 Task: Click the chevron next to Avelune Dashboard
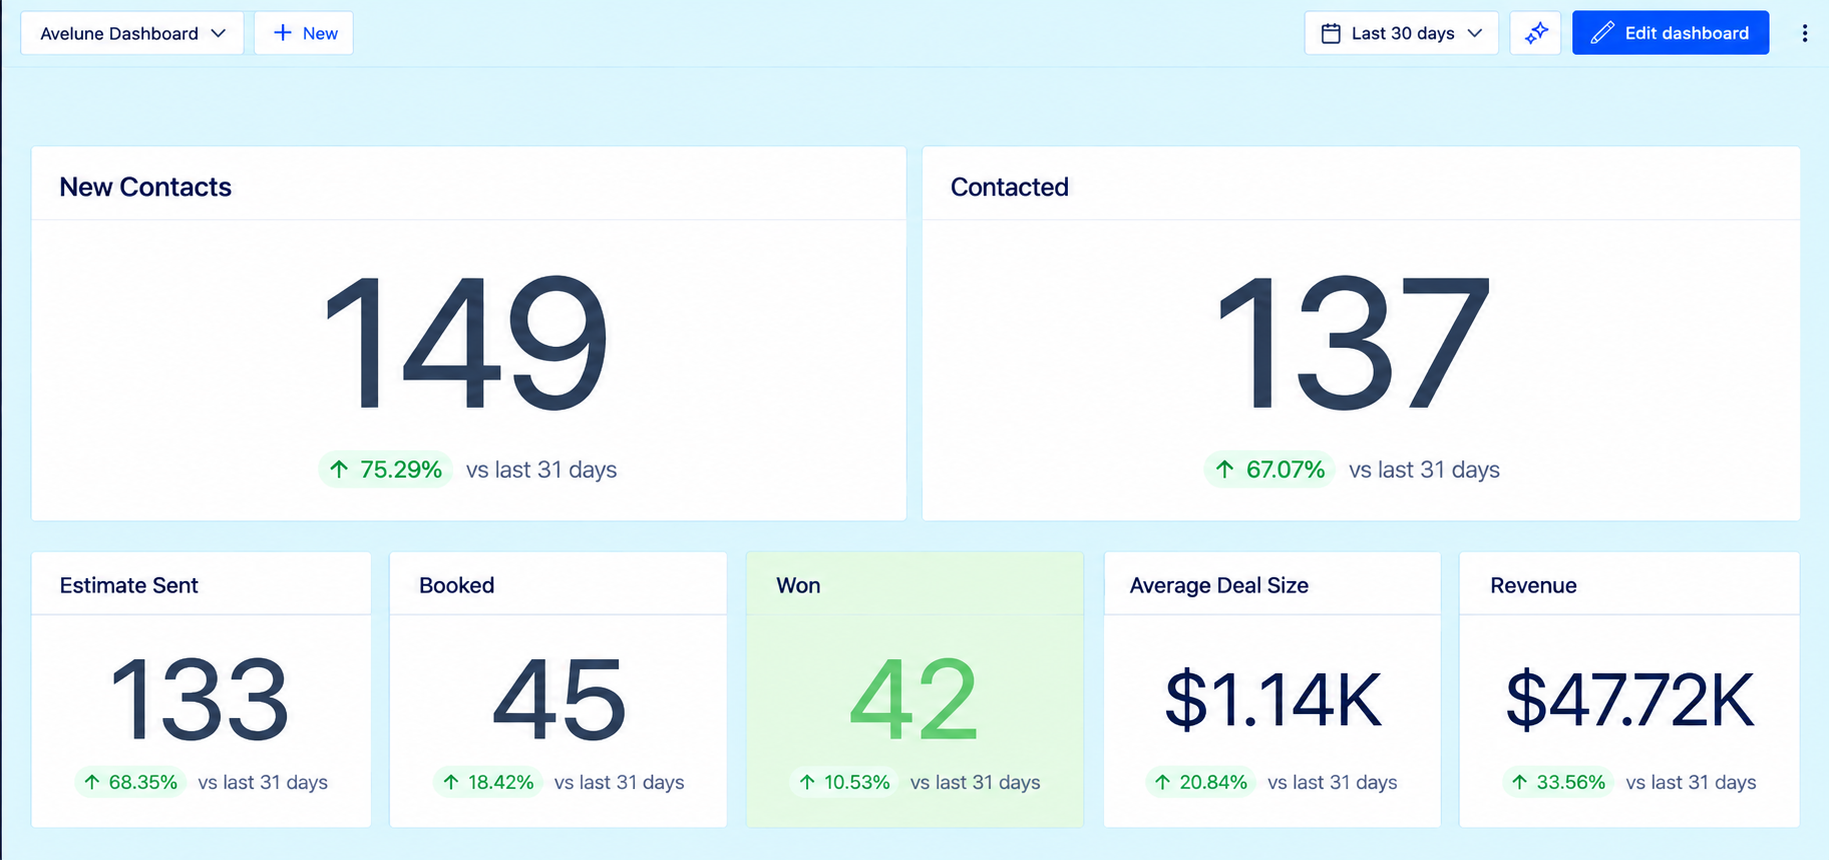pos(218,33)
